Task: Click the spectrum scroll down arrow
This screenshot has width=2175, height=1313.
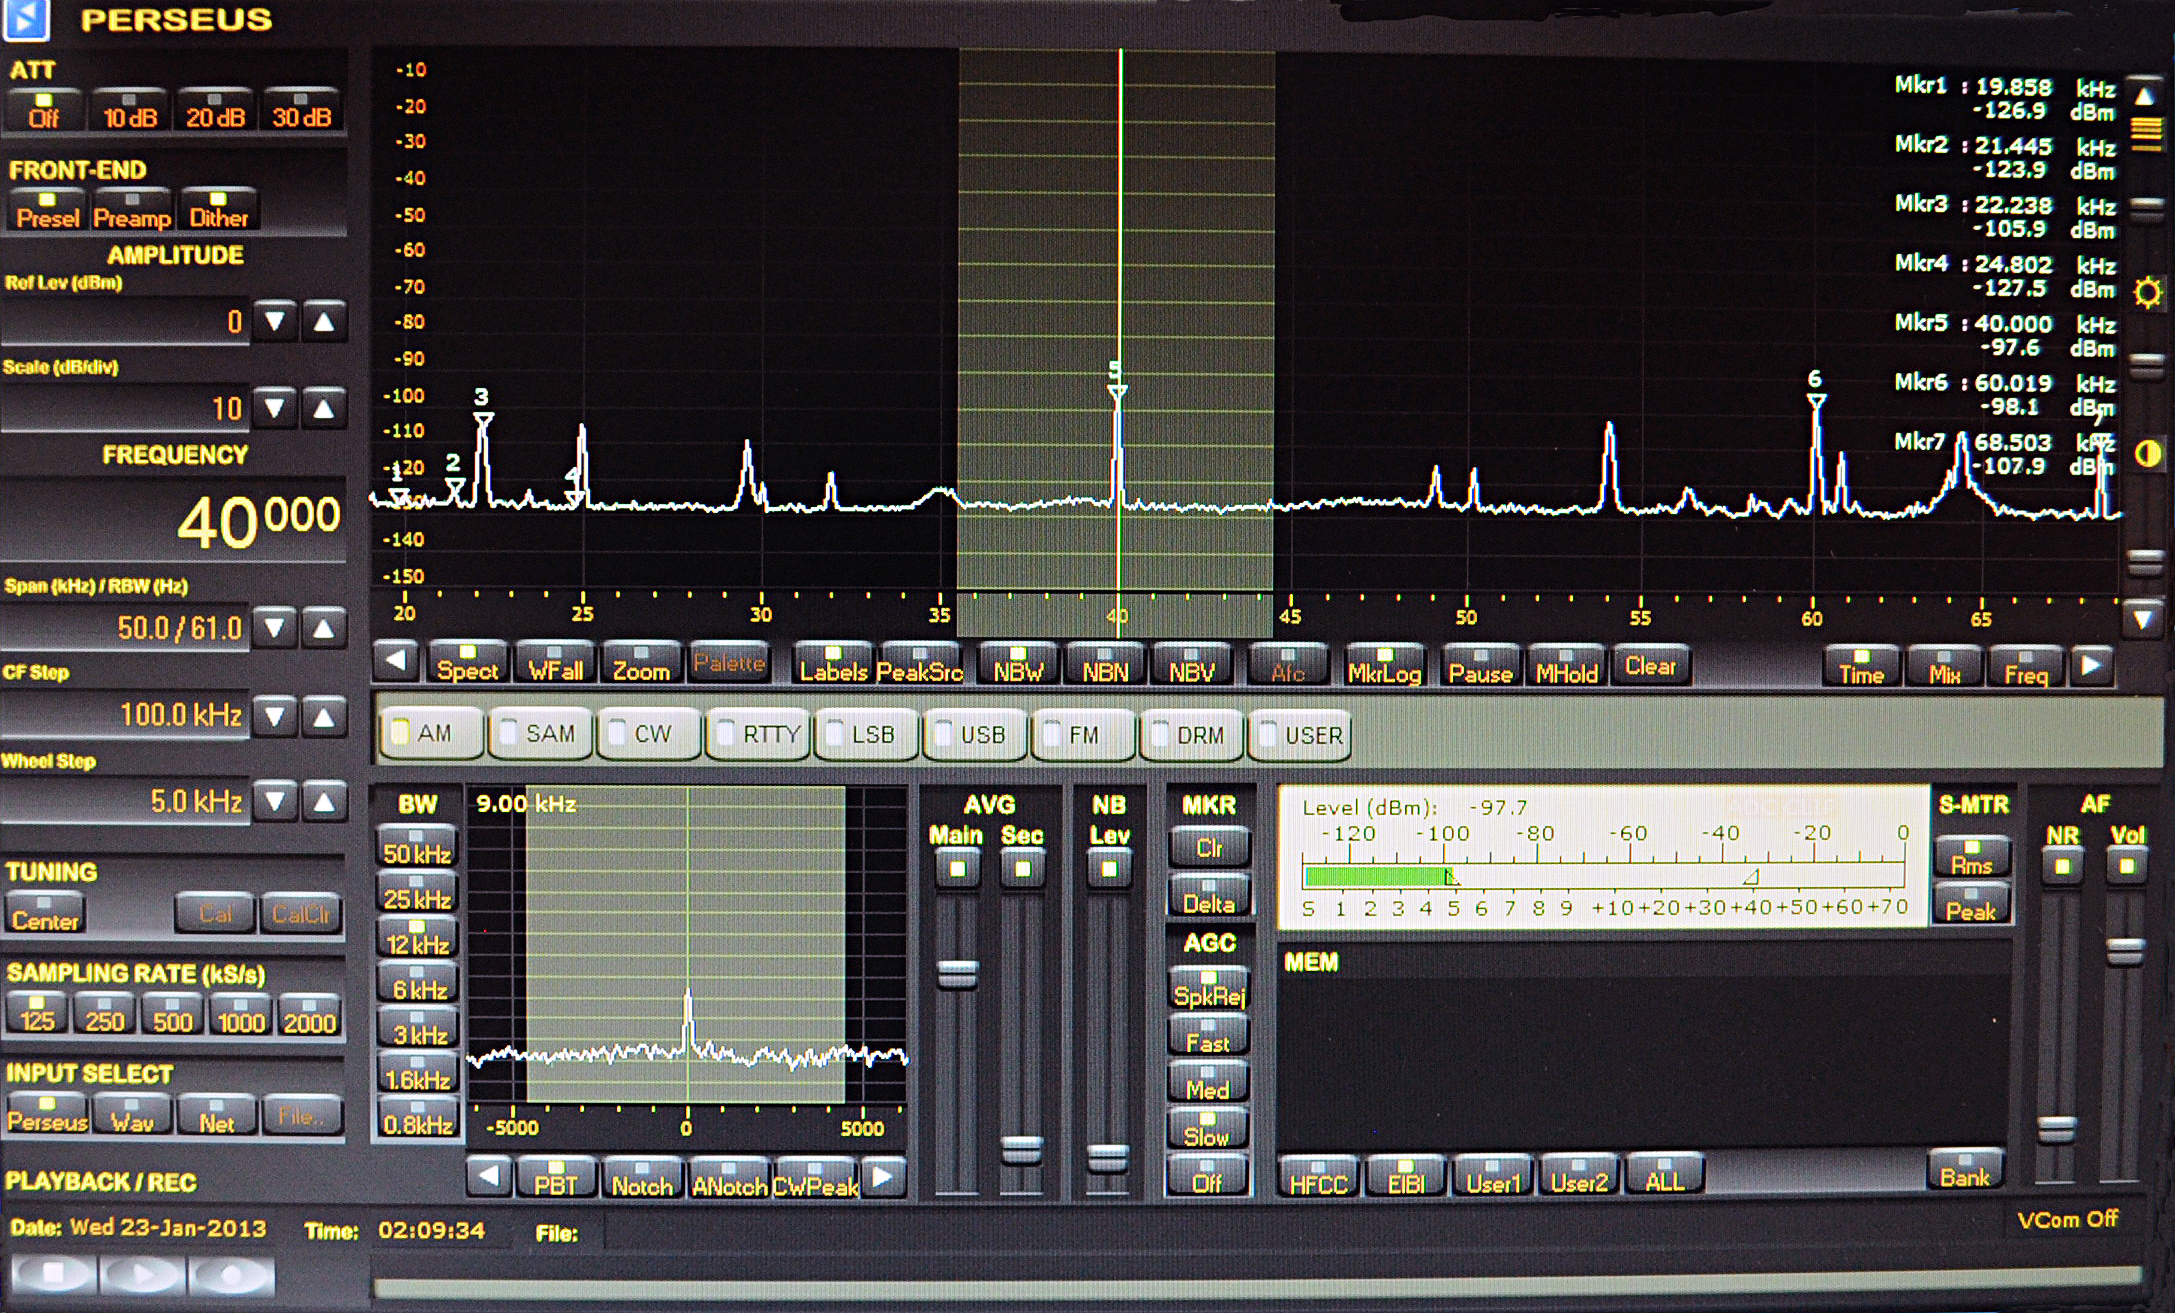Action: 2143,620
